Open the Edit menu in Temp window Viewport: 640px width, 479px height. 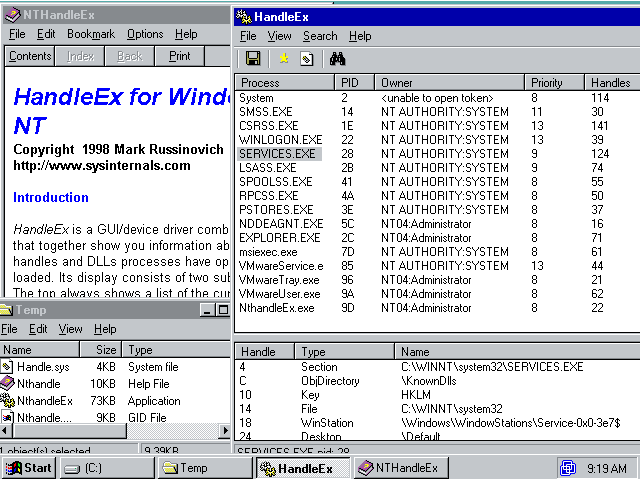[x=38, y=329]
